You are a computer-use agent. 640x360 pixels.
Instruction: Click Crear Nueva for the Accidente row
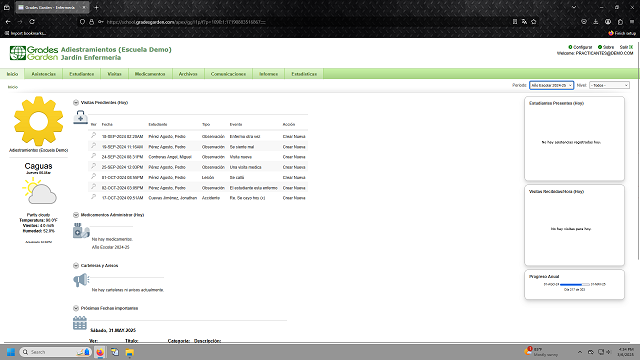pos(294,198)
